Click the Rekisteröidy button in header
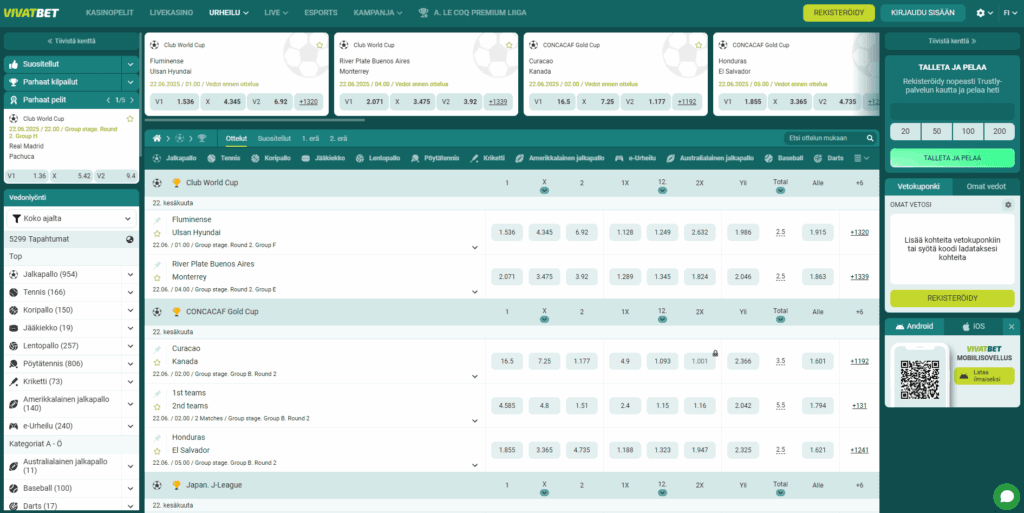Image resolution: width=1024 pixels, height=513 pixels. point(839,12)
